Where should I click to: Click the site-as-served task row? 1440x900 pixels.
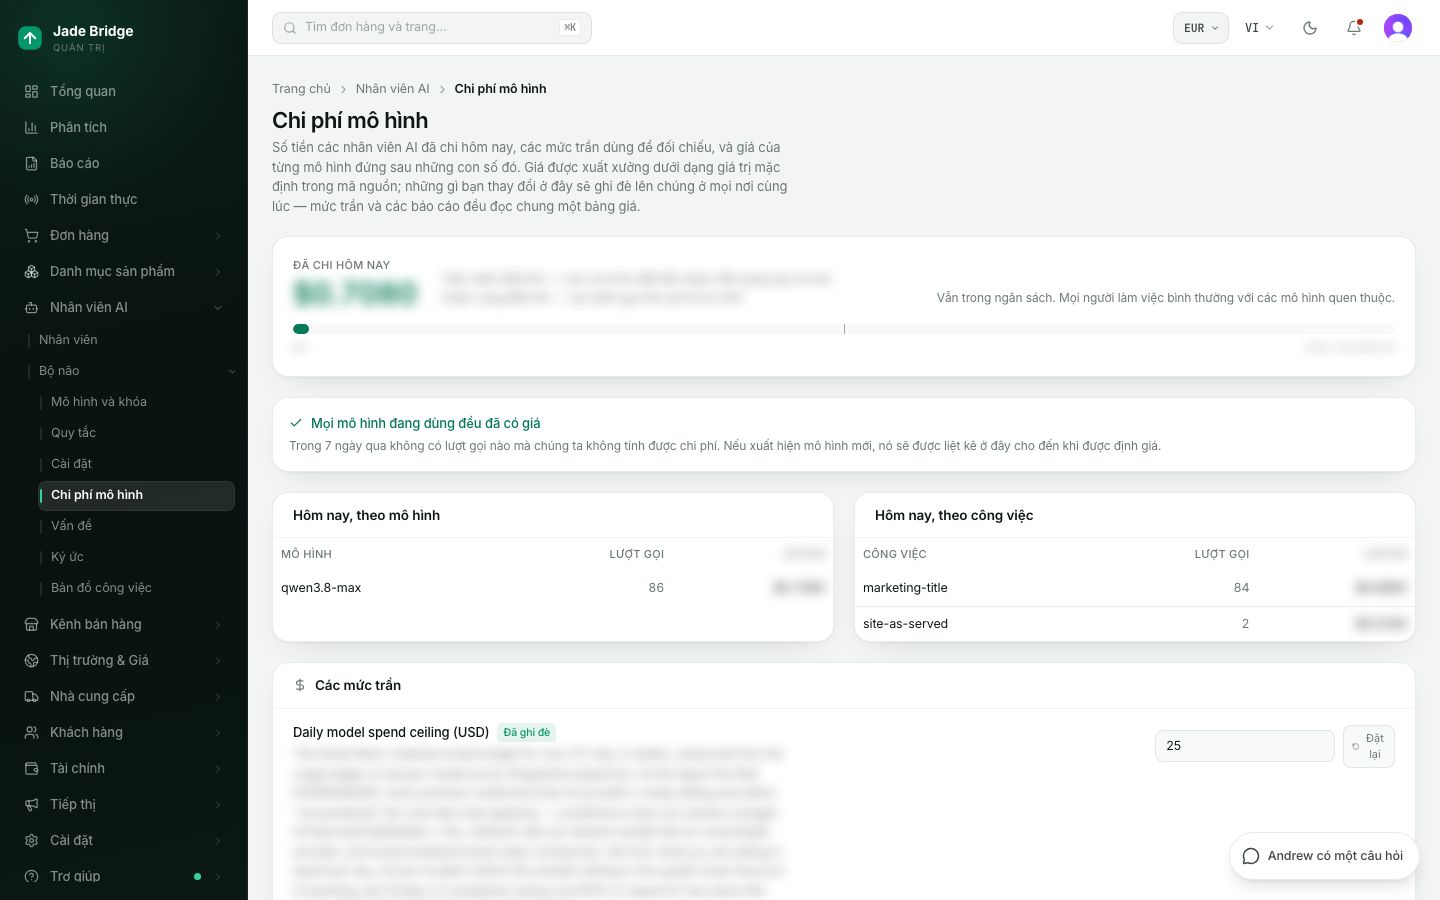pyautogui.click(x=1135, y=624)
